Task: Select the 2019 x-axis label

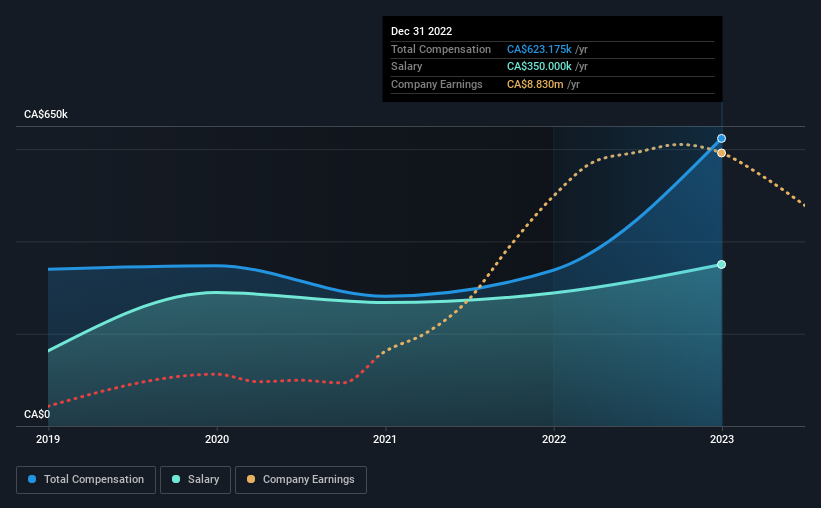Action: click(48, 439)
